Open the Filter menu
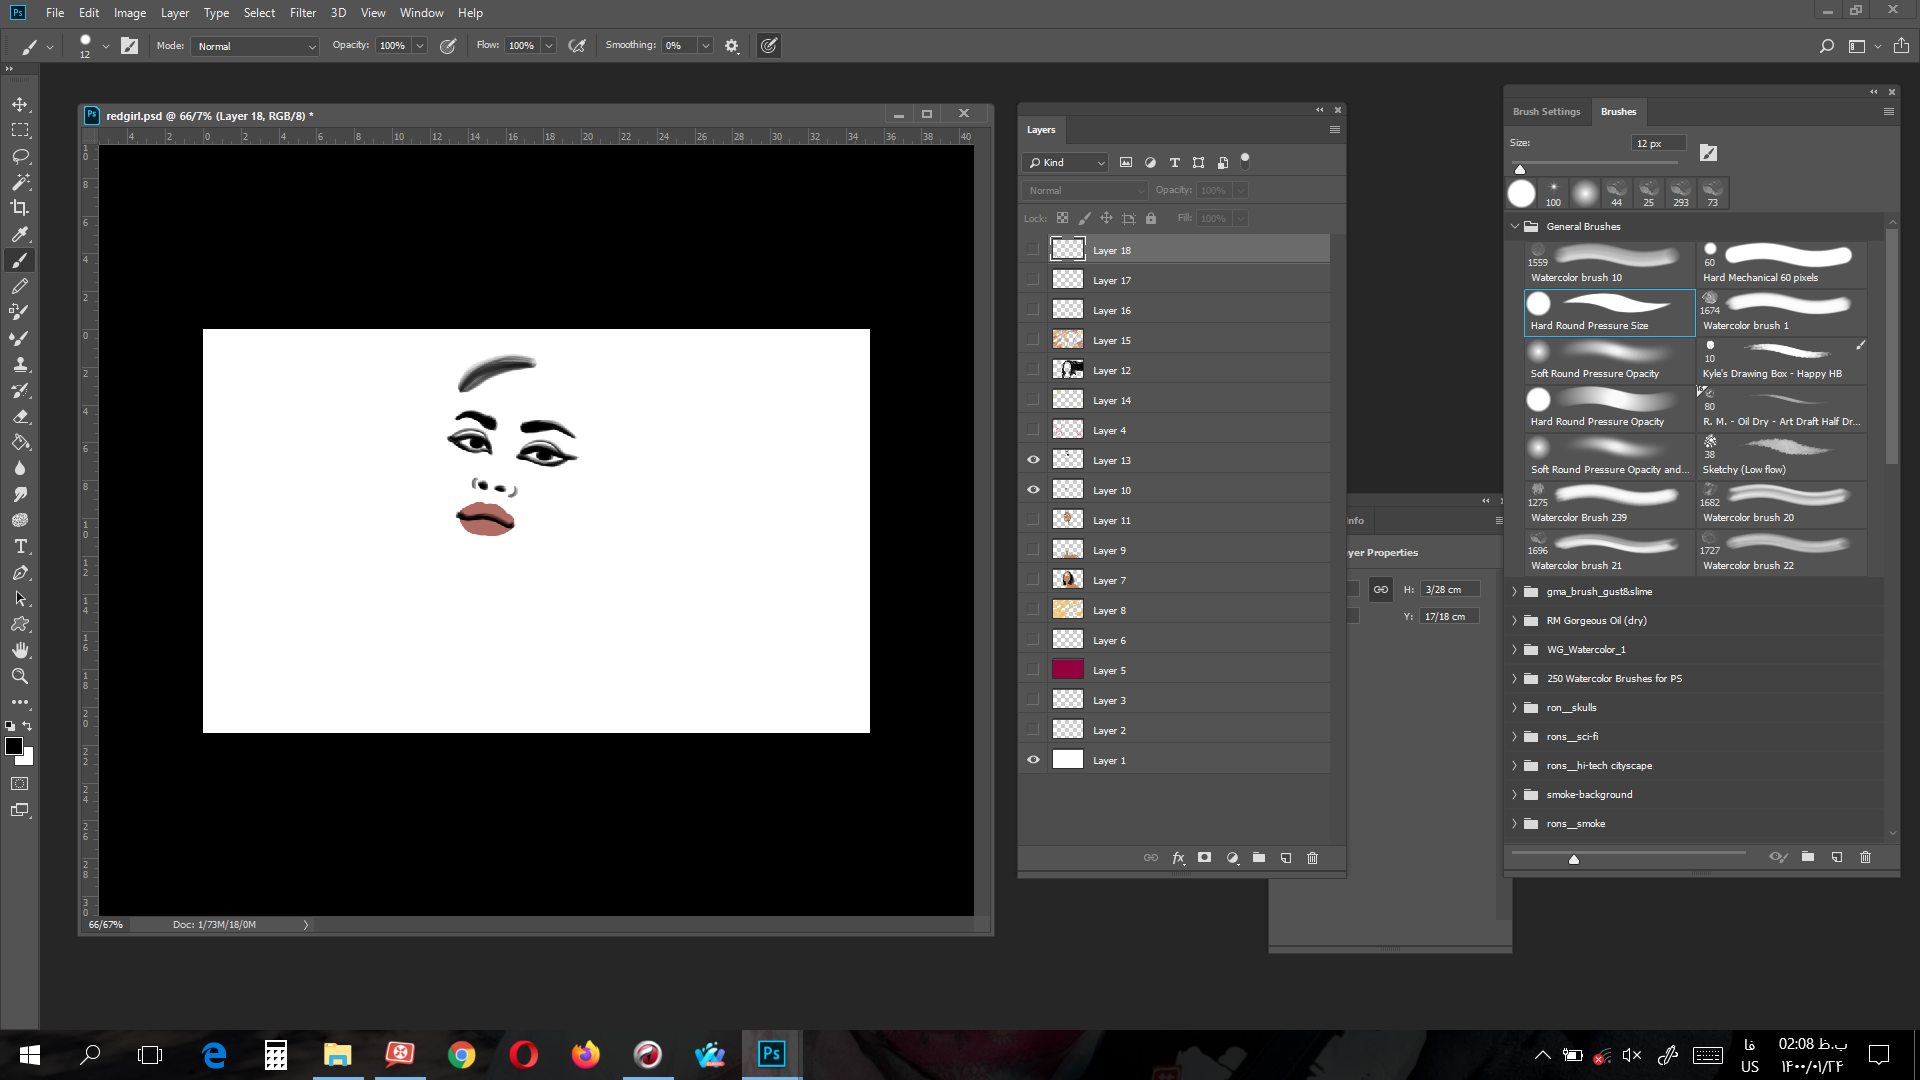Screen dimensions: 1920x1080 [x=303, y=13]
